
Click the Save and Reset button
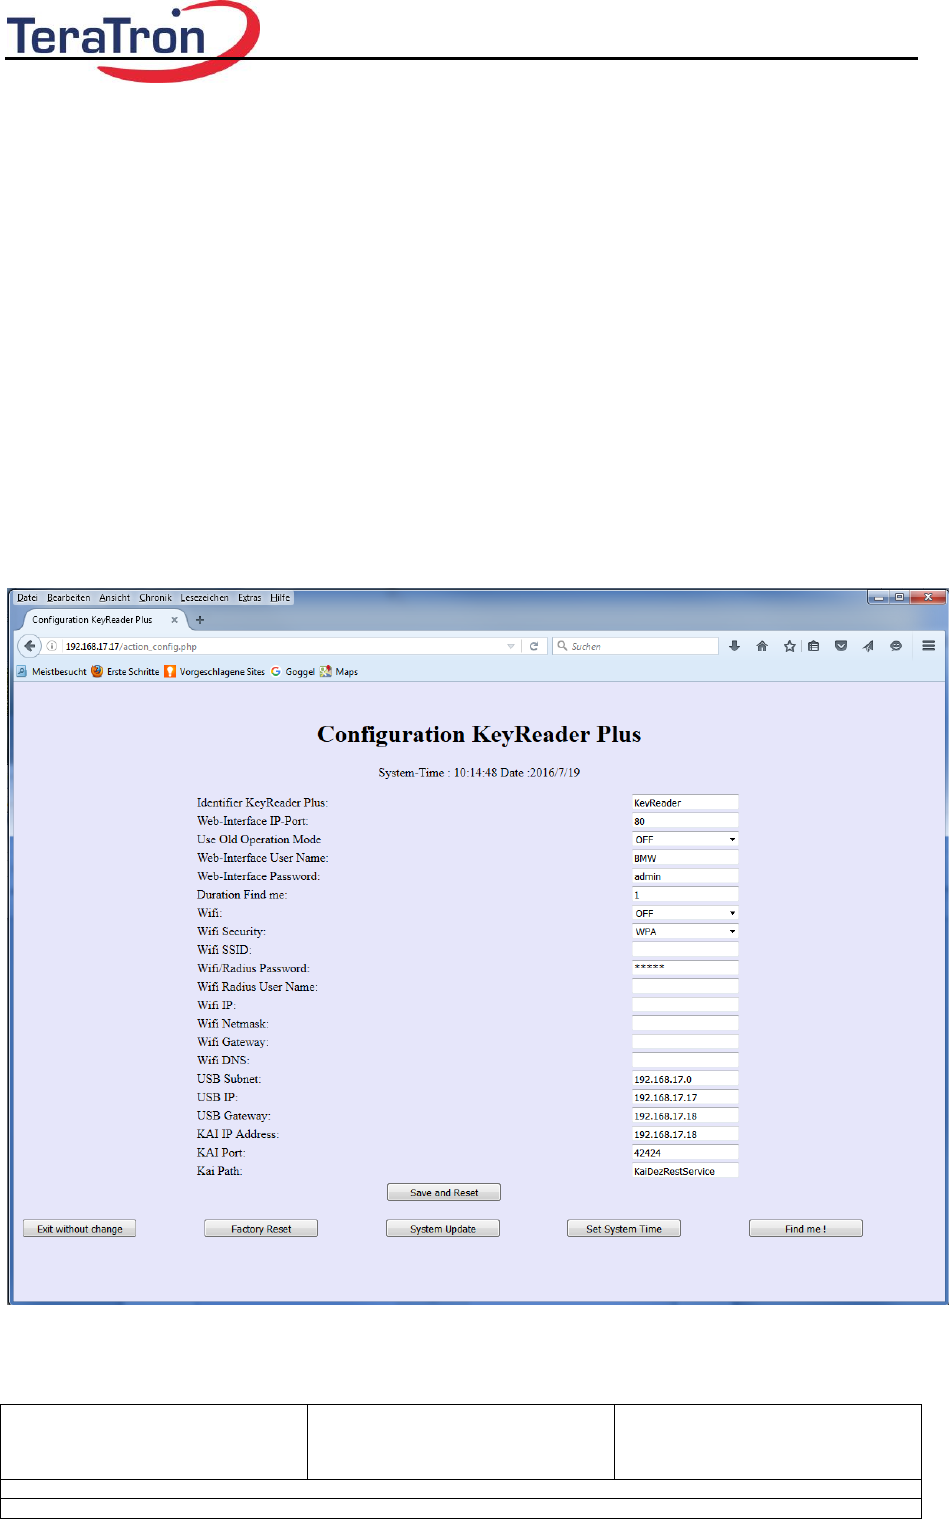point(444,1192)
